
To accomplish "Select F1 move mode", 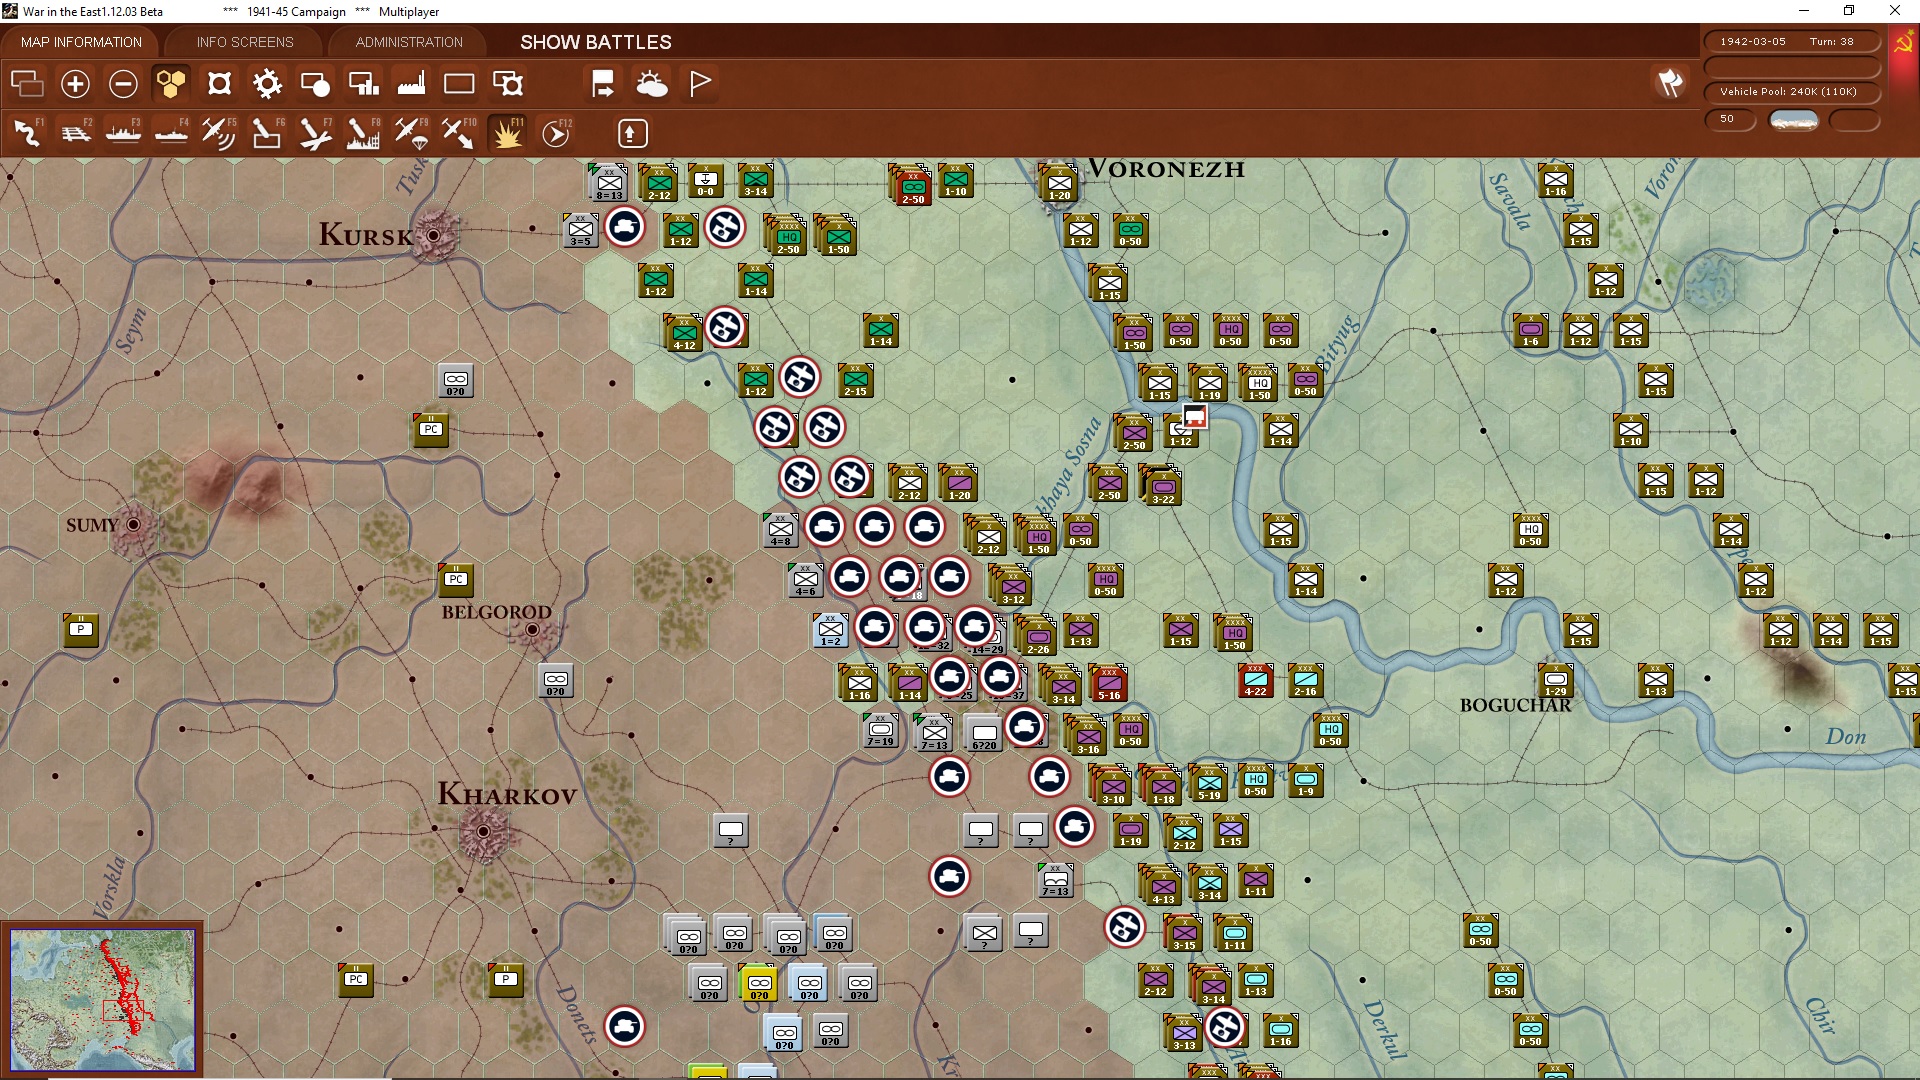I will (27, 133).
